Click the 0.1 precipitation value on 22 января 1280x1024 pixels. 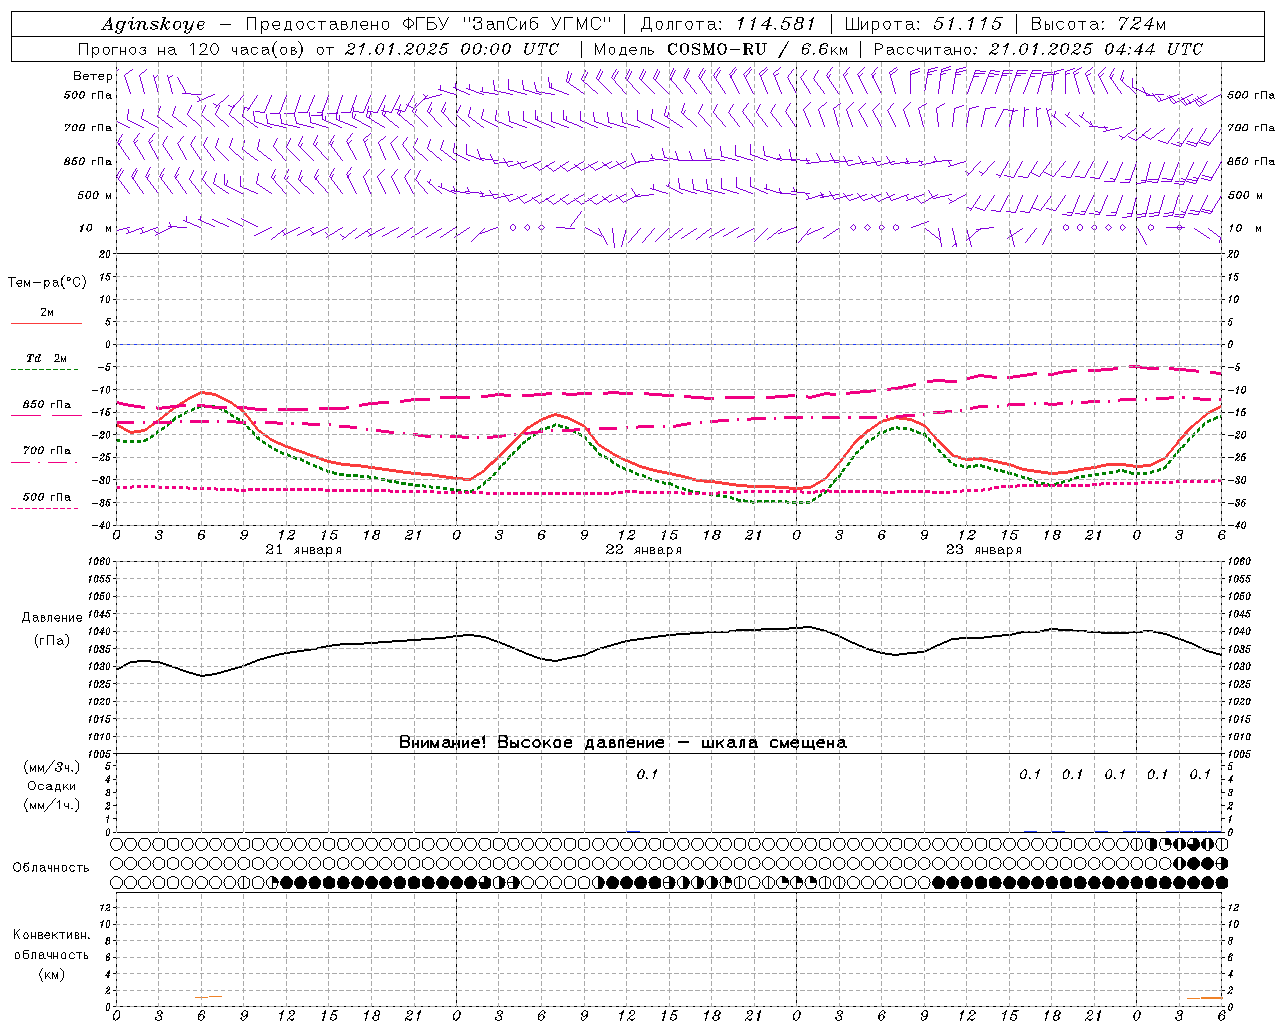(x=647, y=774)
